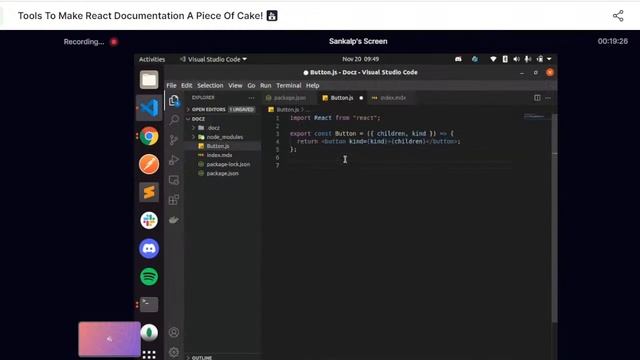Open the Terminal menu
640x360 pixels.
(289, 86)
